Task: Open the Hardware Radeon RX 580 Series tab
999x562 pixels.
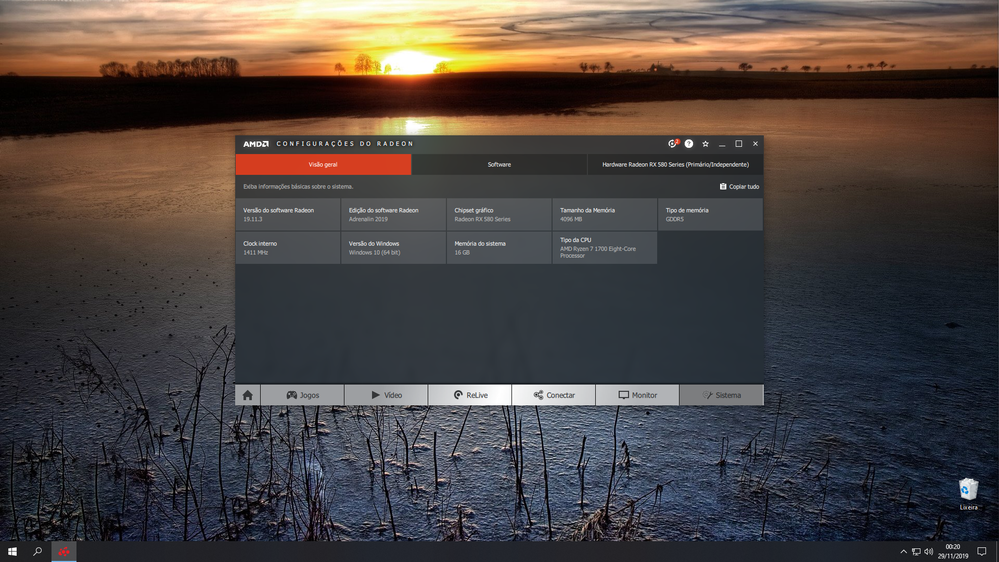Action: click(675, 164)
